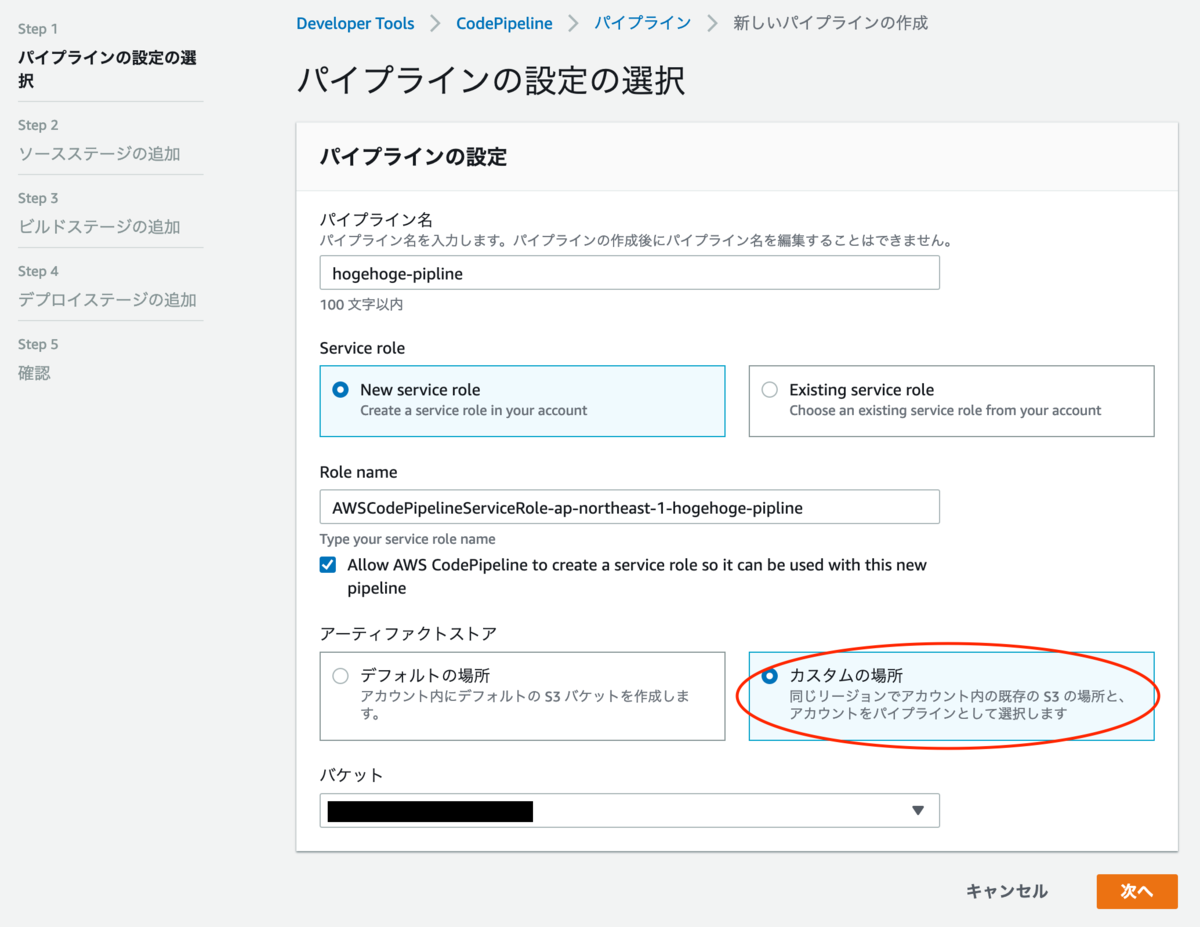Open パイプライン breadcrumb link

[642, 23]
